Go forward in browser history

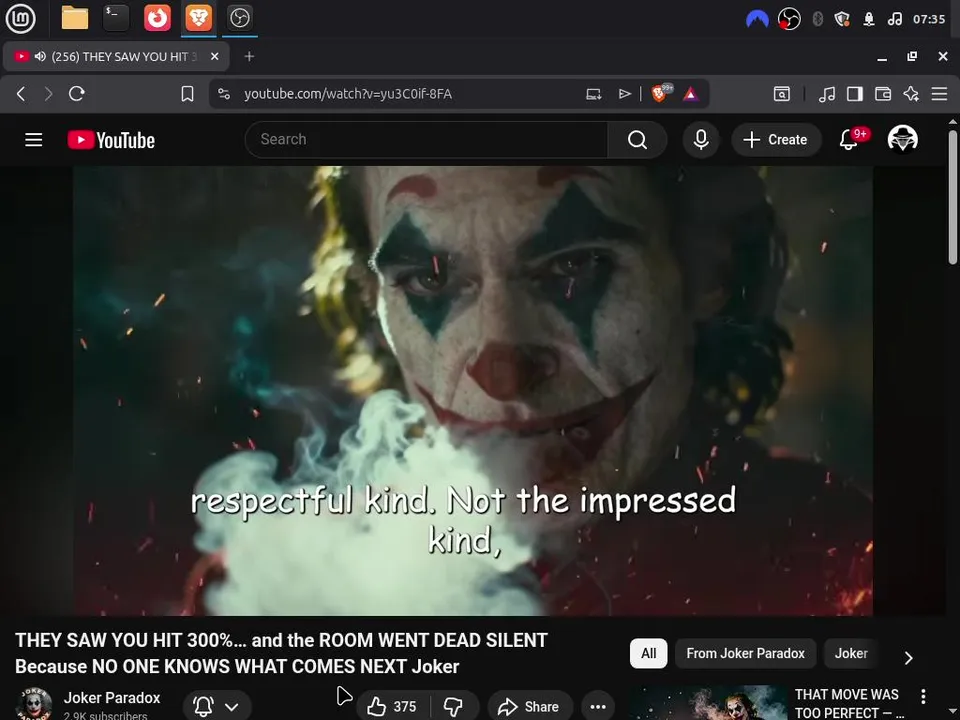(x=48, y=94)
